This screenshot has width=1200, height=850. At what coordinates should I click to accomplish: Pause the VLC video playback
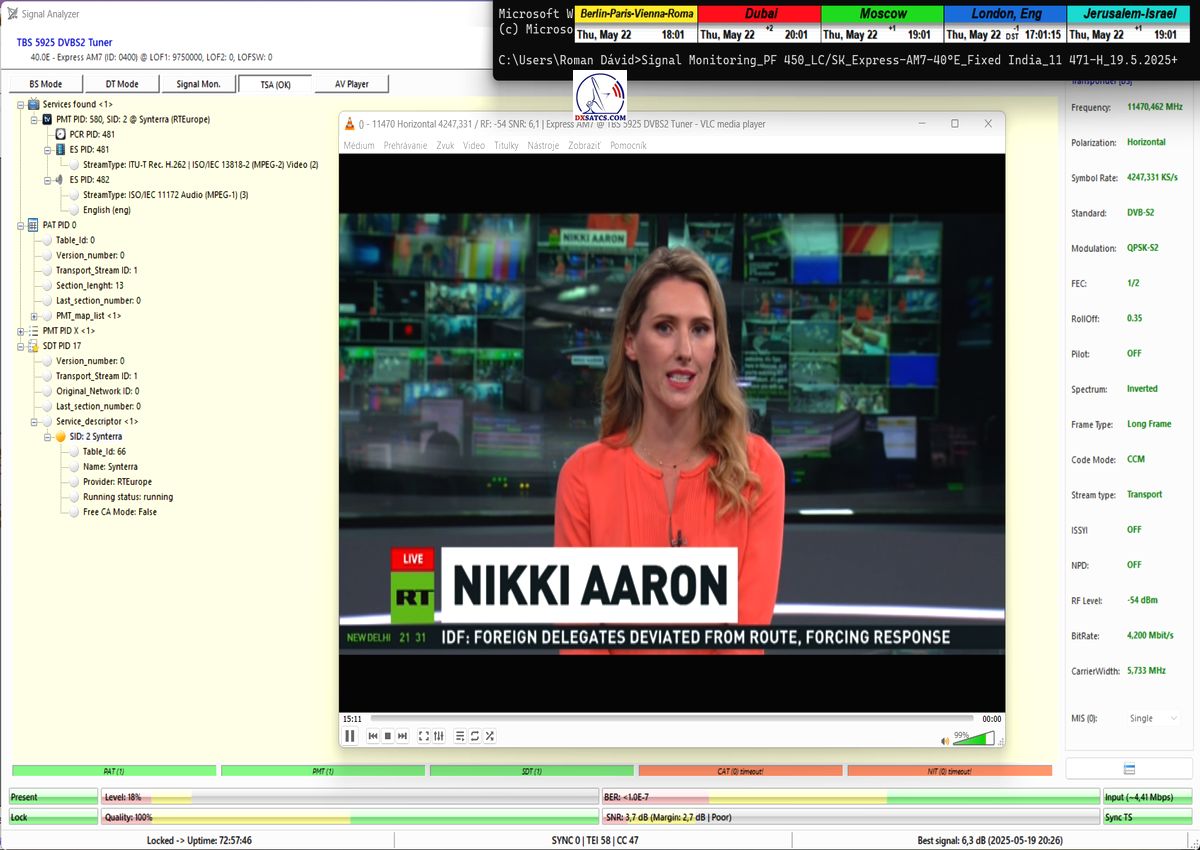350,736
